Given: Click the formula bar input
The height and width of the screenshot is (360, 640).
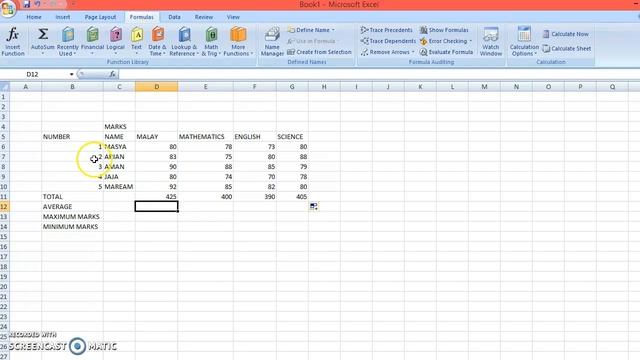Looking at the screenshot, I should pyautogui.click(x=378, y=74).
